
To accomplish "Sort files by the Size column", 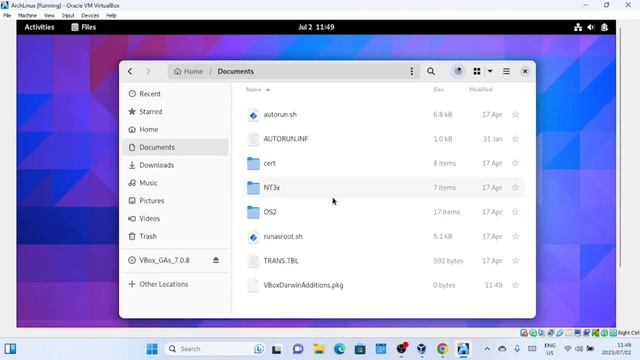I will point(438,89).
